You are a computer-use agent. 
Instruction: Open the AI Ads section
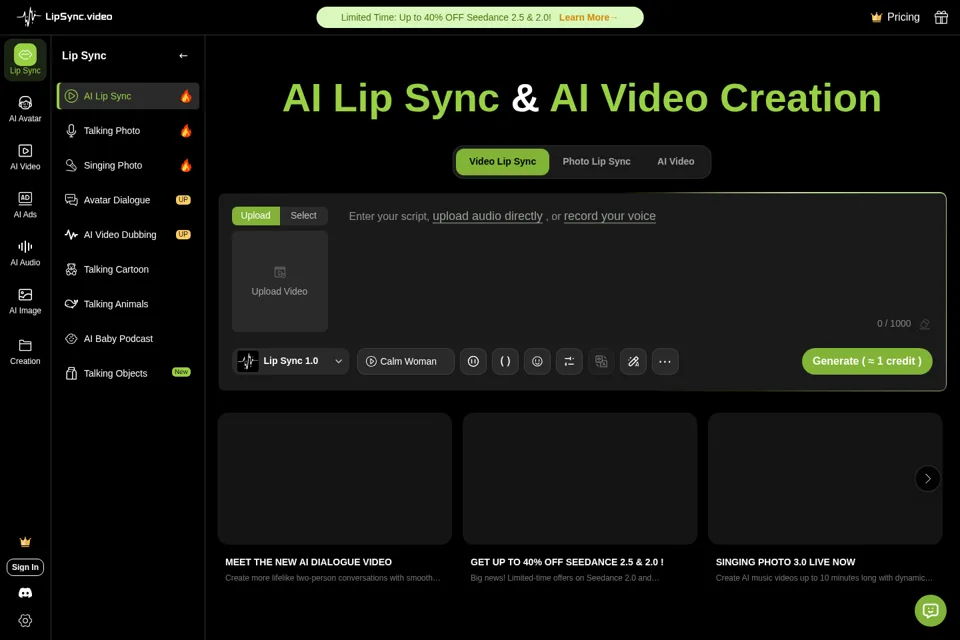click(25, 205)
